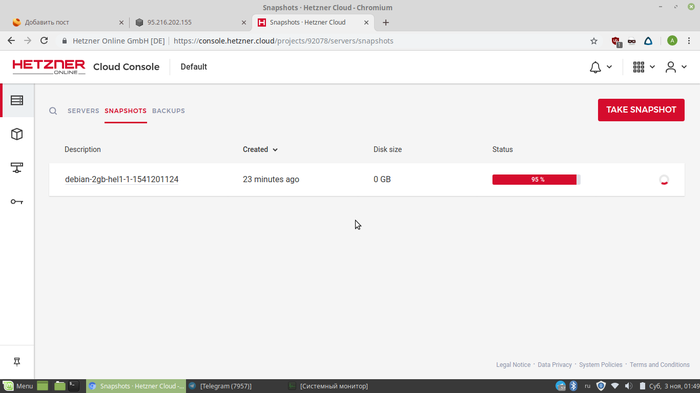Image resolution: width=700 pixels, height=393 pixels.
Task: Switch to the Добавить пост browser tab
Action: coord(67,22)
